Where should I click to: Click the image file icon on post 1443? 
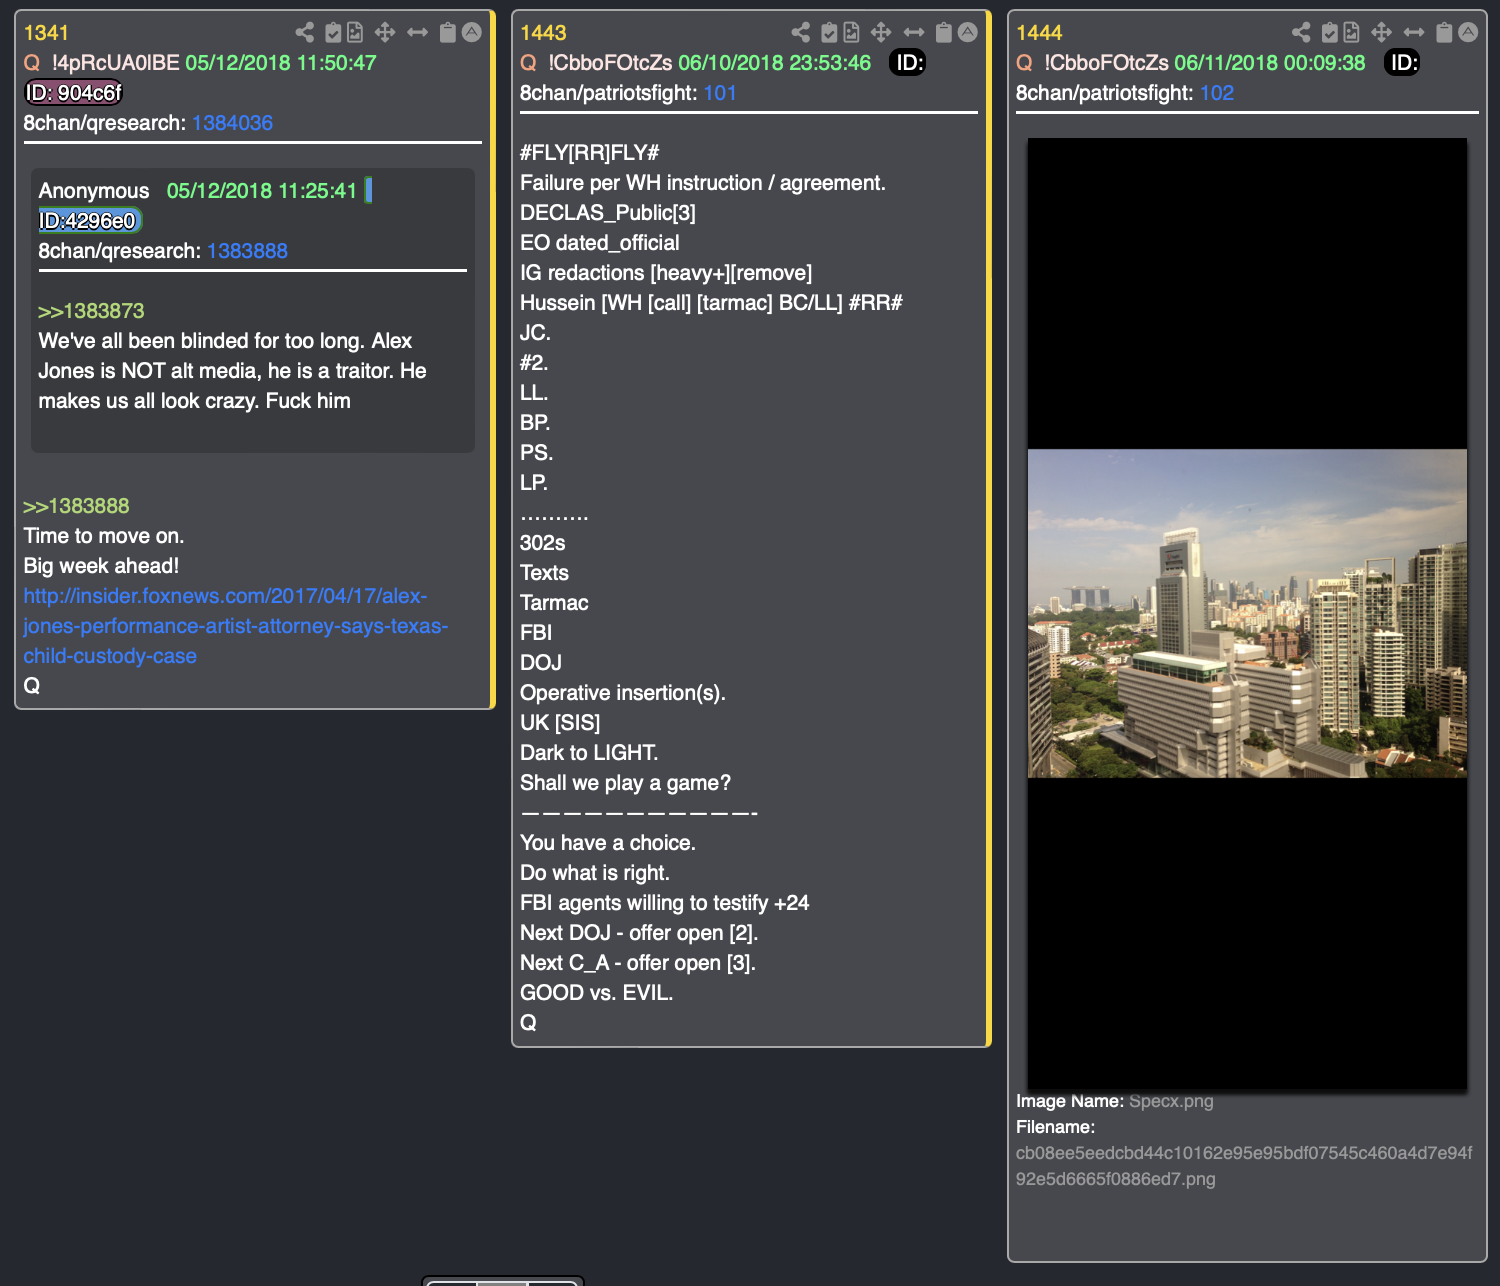[x=851, y=32]
